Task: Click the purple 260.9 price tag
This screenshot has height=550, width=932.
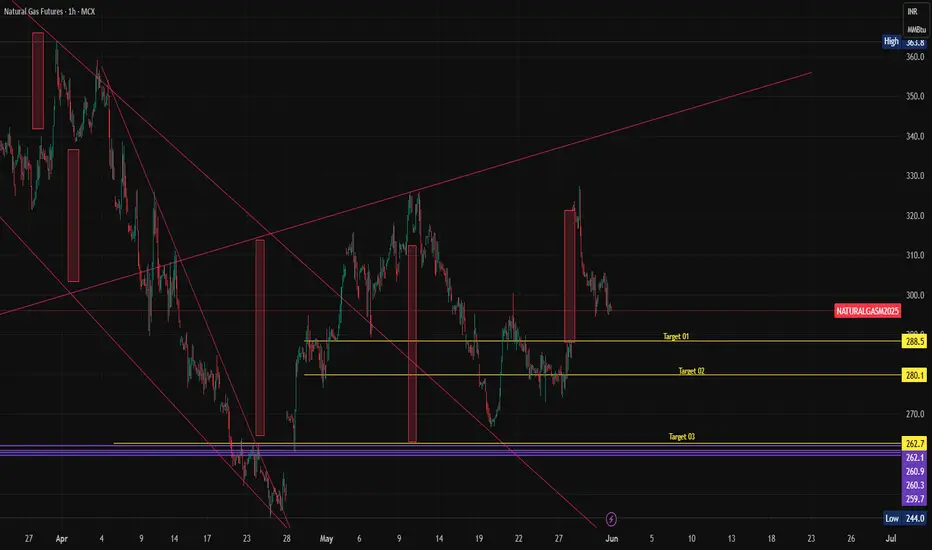Action: 914,471
